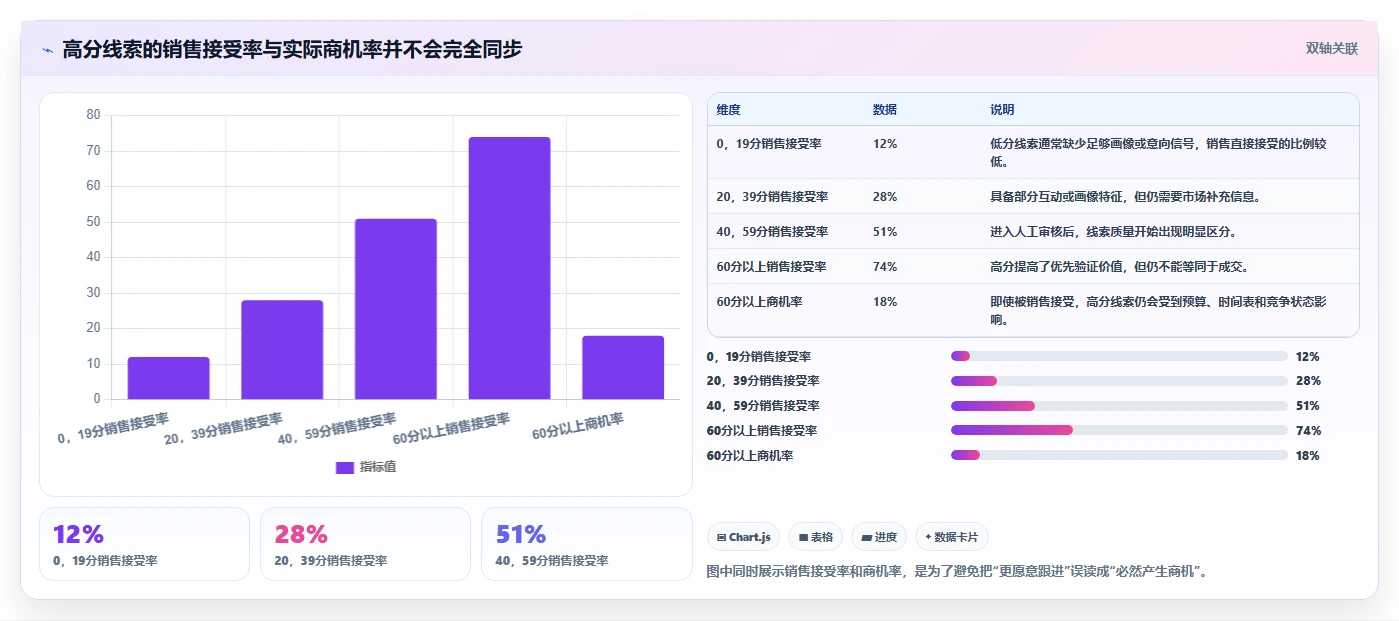Click the 表格 chip
This screenshot has height=621, width=1399.
click(x=816, y=537)
